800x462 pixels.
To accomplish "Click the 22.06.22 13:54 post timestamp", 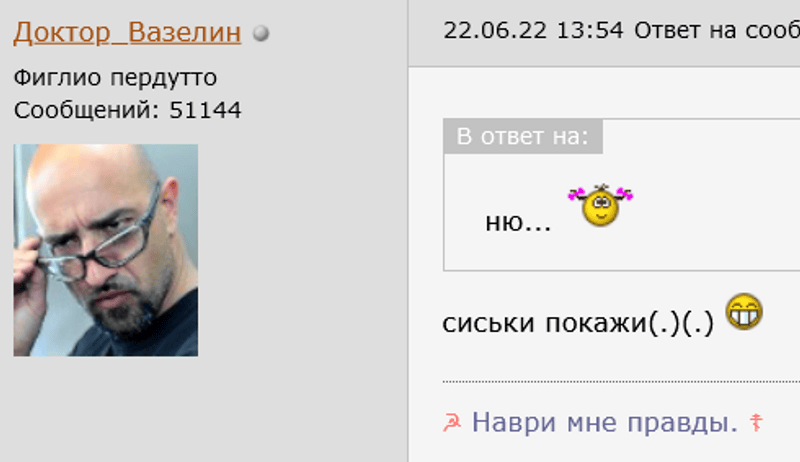I will [533, 31].
